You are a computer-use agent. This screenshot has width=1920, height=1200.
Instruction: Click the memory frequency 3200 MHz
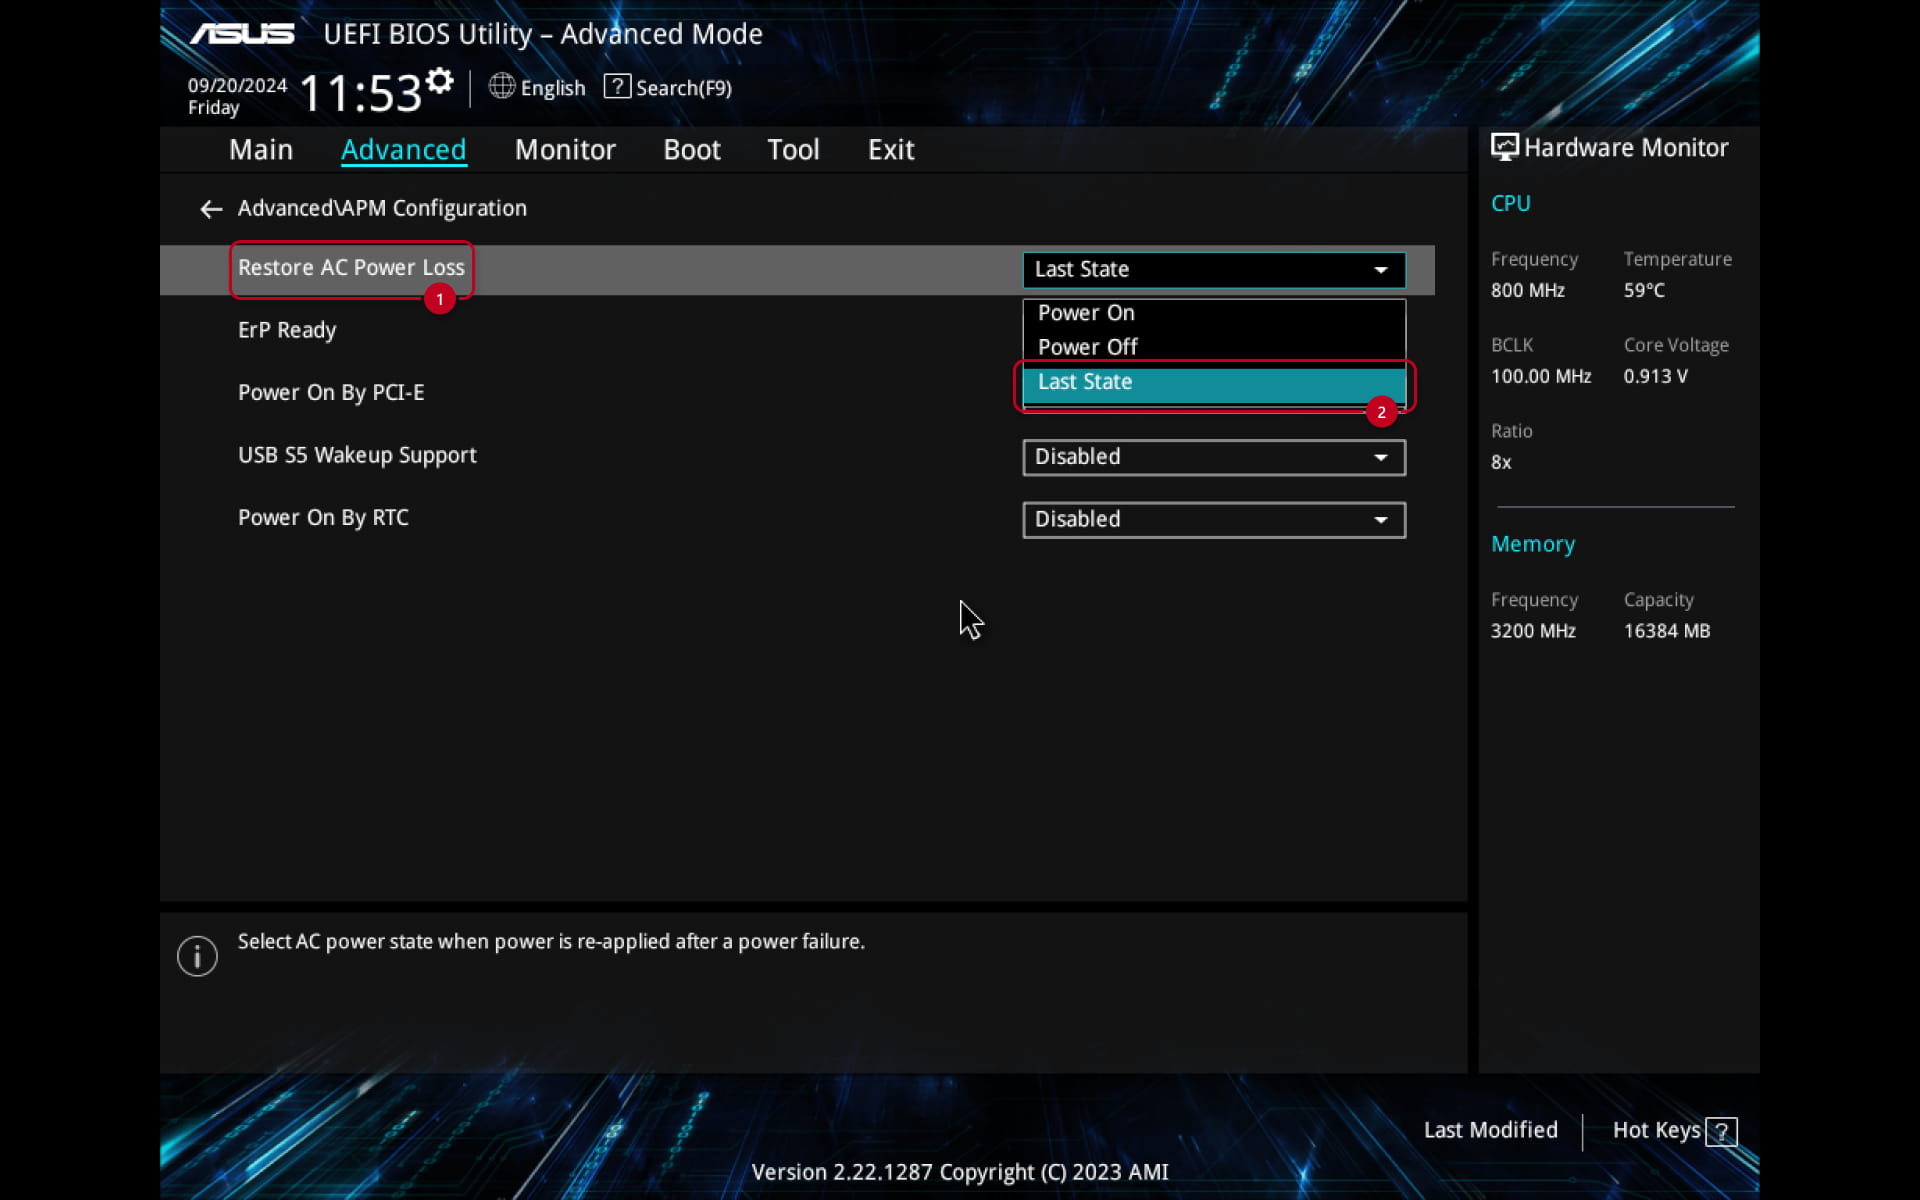[1533, 631]
